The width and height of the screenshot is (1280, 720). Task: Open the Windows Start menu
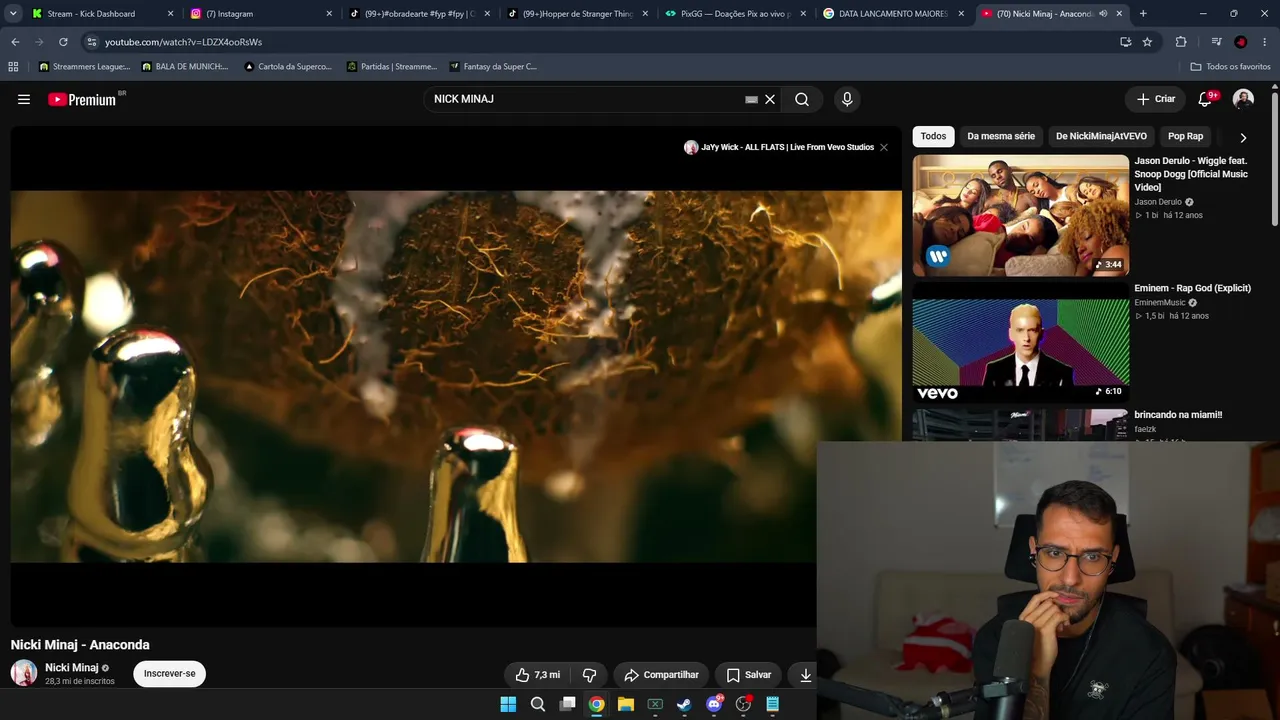[x=508, y=704]
